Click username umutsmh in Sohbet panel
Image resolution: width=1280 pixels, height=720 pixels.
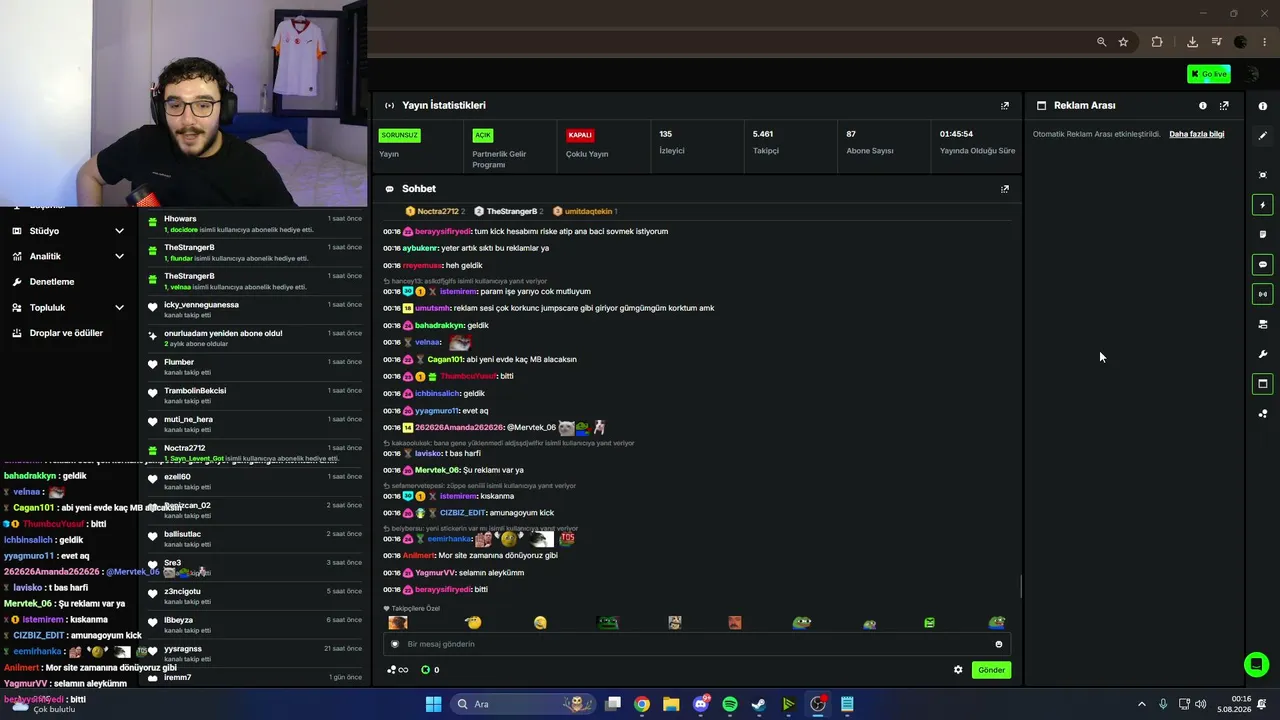pos(432,308)
